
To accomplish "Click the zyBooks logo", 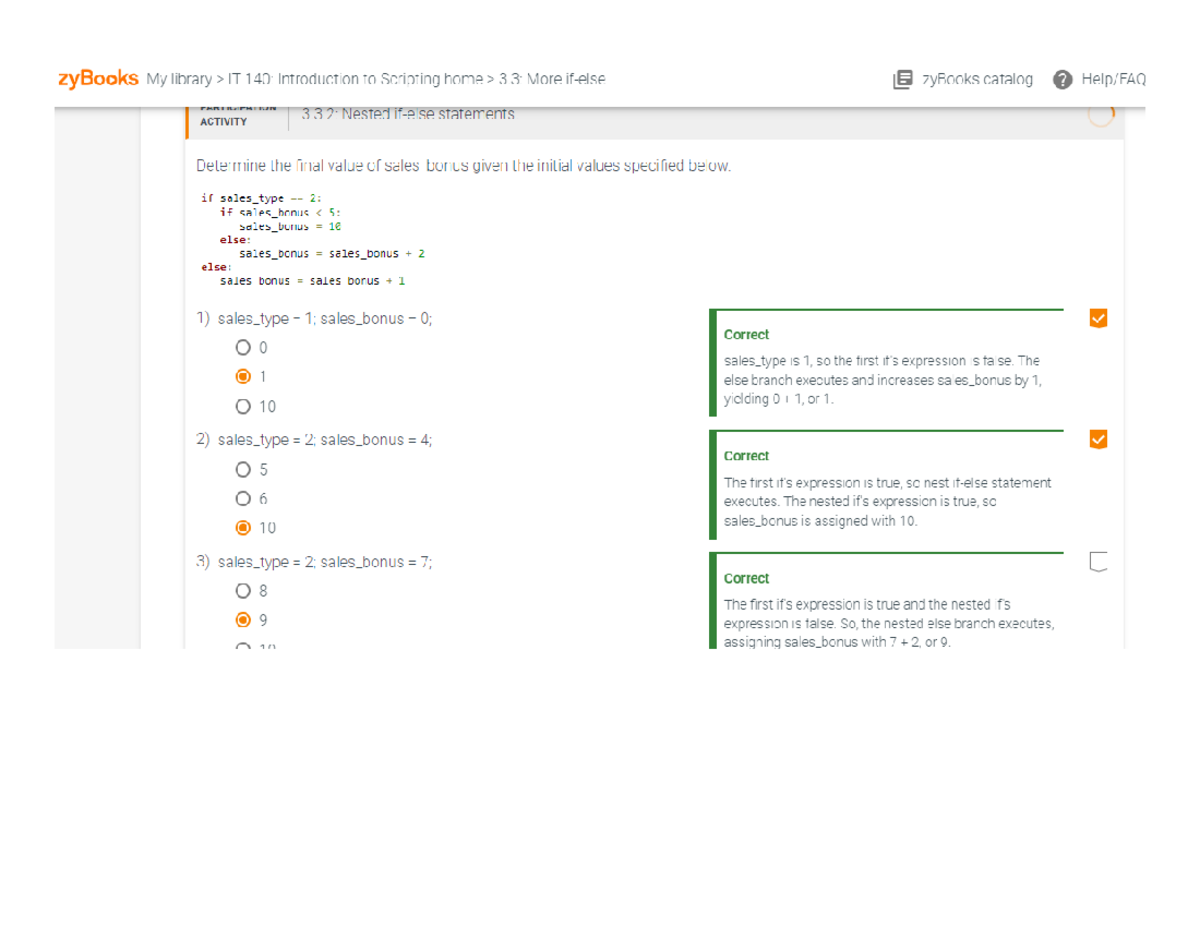I will point(98,78).
